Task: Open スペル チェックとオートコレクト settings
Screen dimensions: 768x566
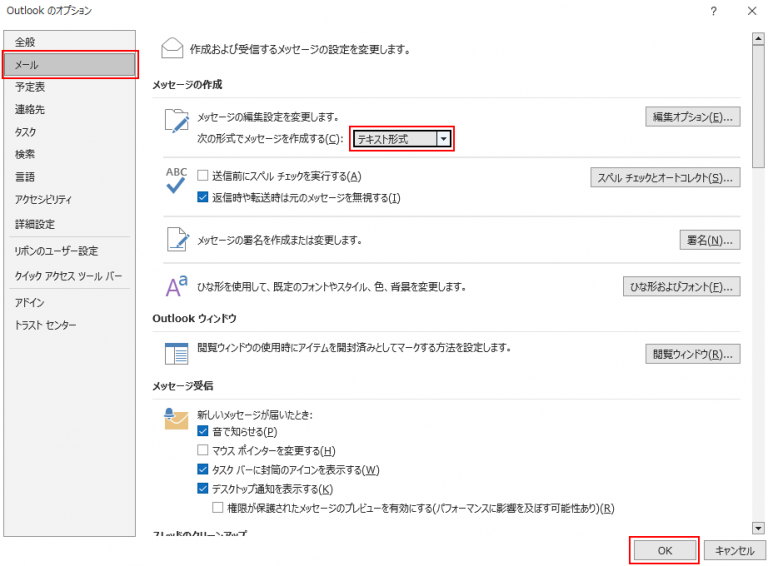Action: coord(665,178)
